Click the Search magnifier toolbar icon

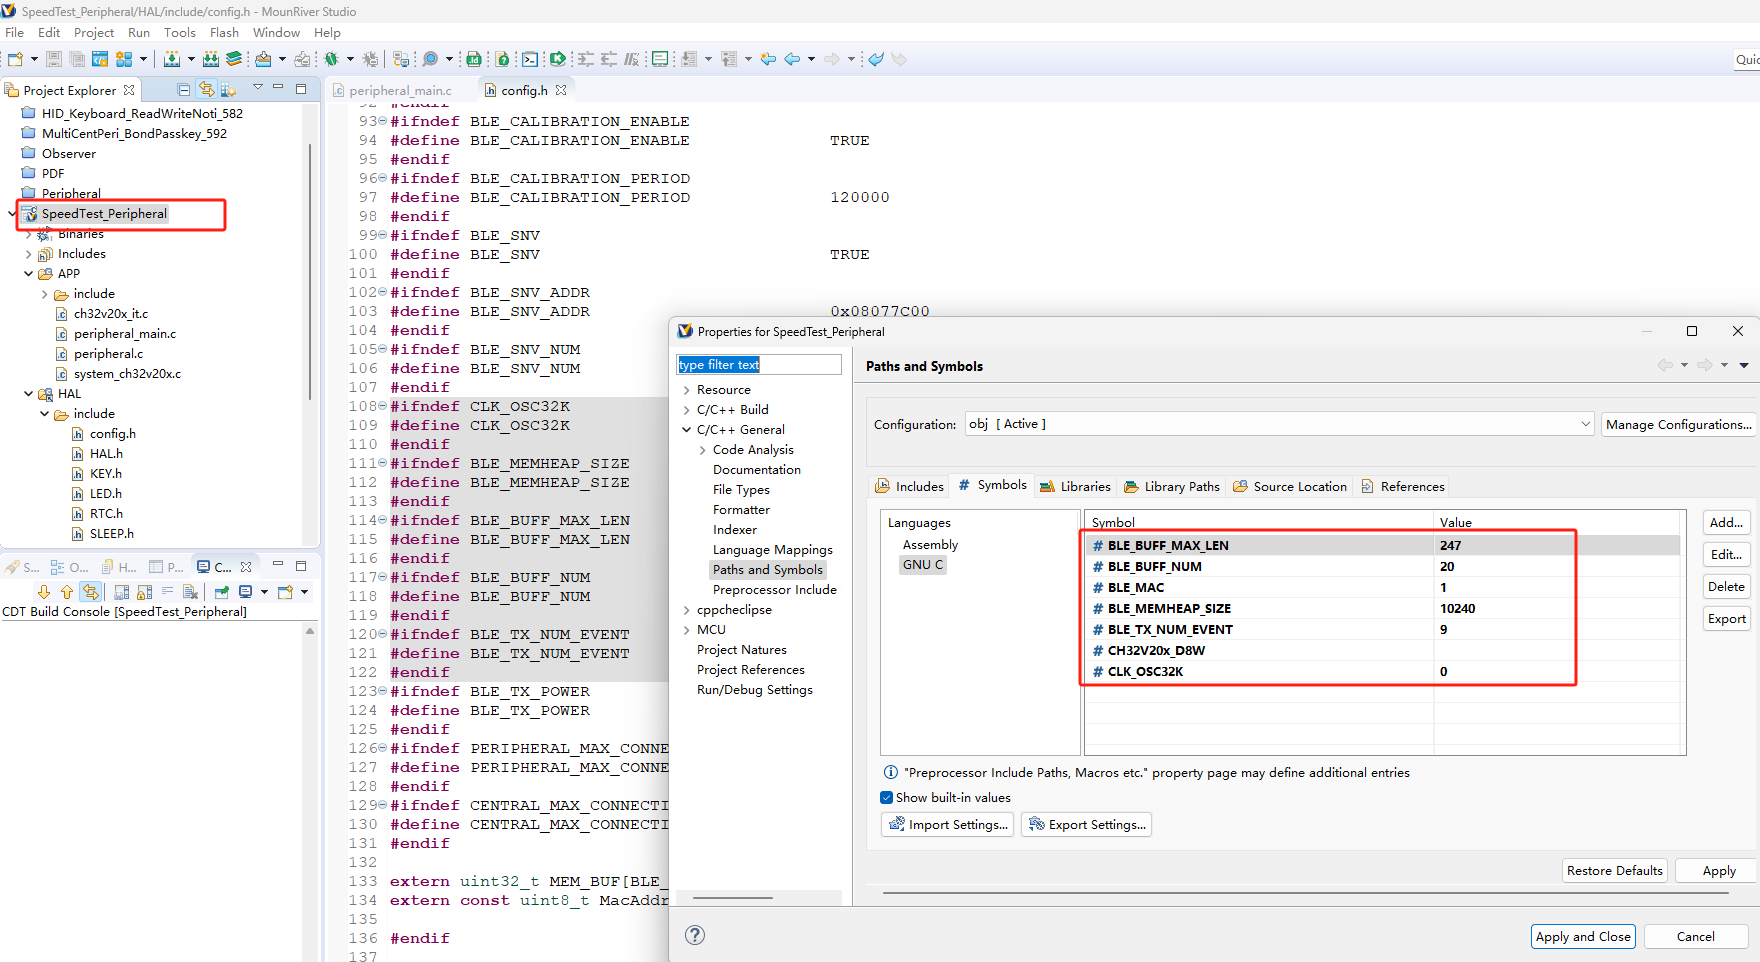point(430,59)
